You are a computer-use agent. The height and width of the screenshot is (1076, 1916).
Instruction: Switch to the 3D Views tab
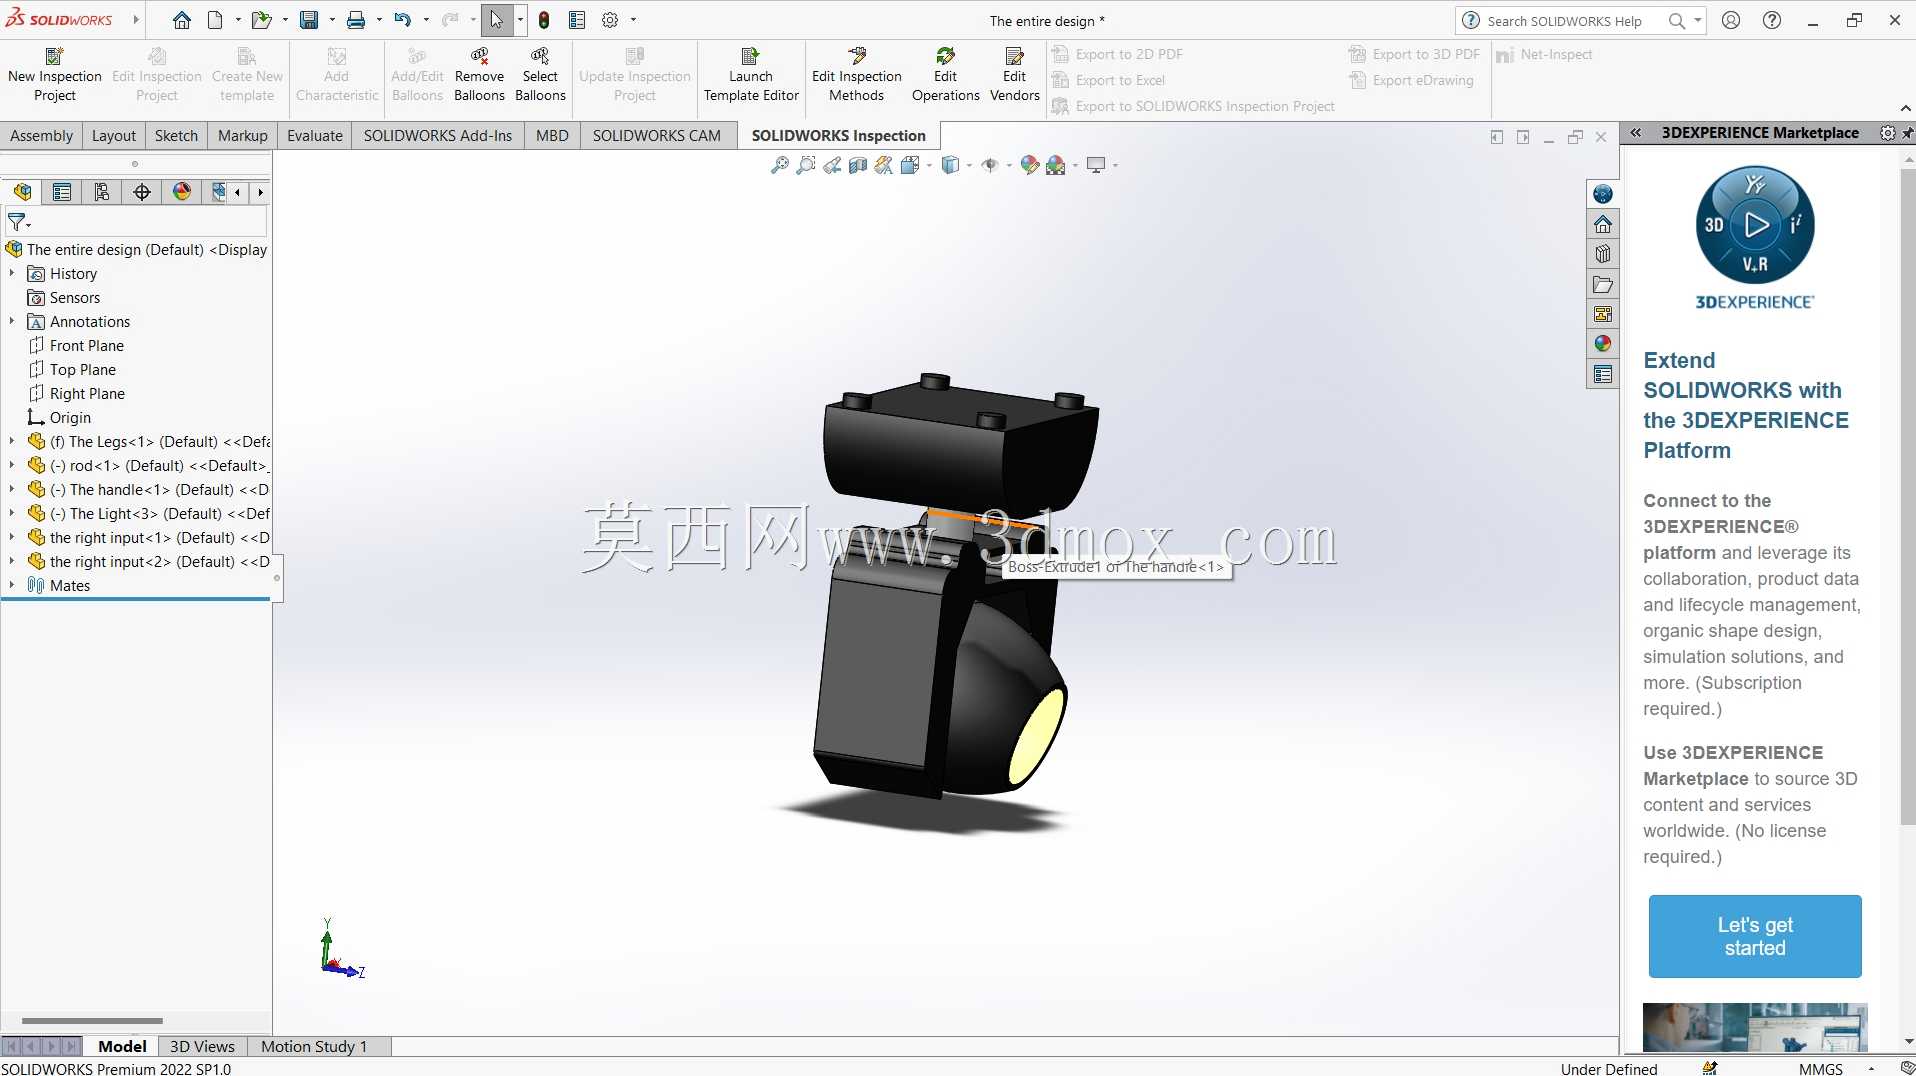[202, 1046]
